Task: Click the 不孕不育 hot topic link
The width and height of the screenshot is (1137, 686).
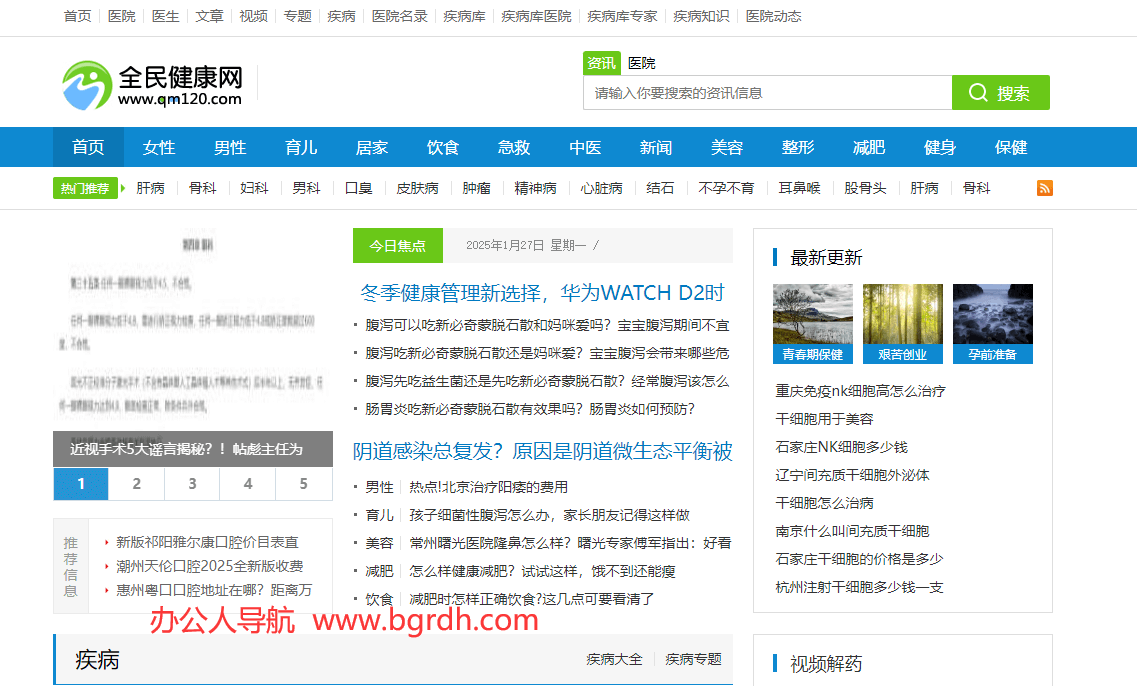Action: [727, 187]
